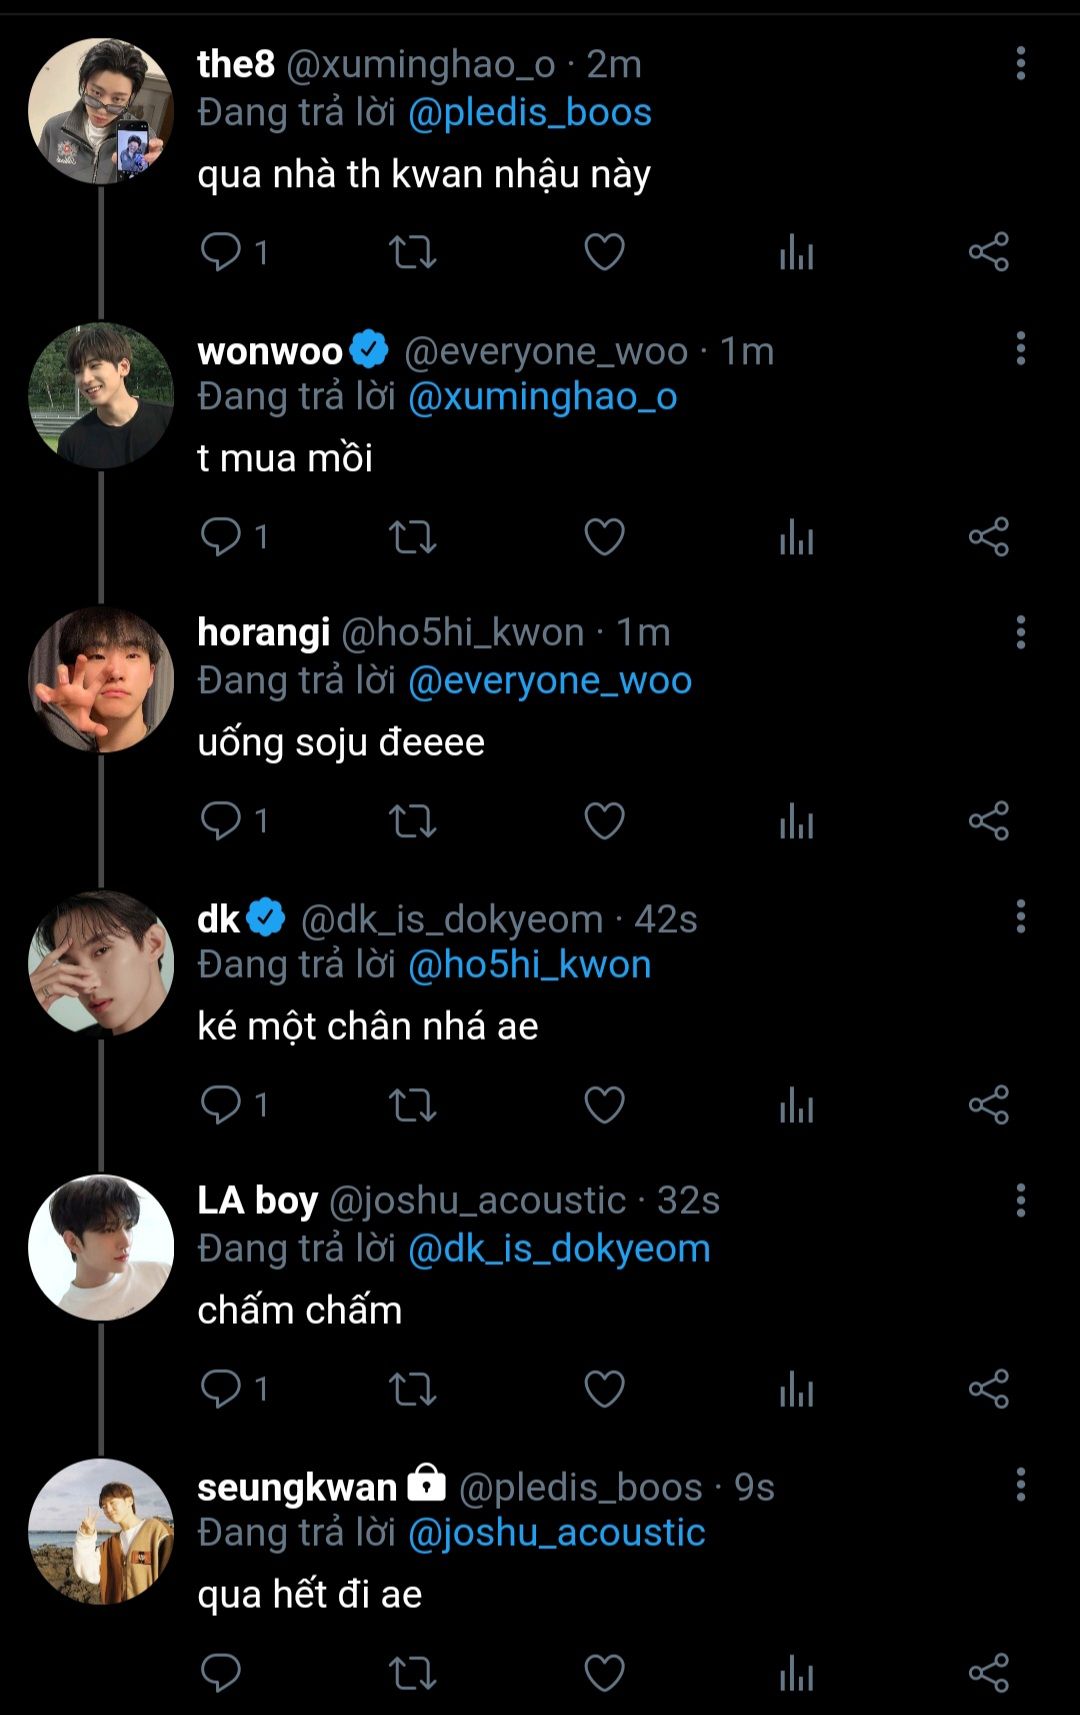The height and width of the screenshot is (1715, 1080).
Task: Expand options menu on seungkwan's tweet
Action: point(1020,1485)
